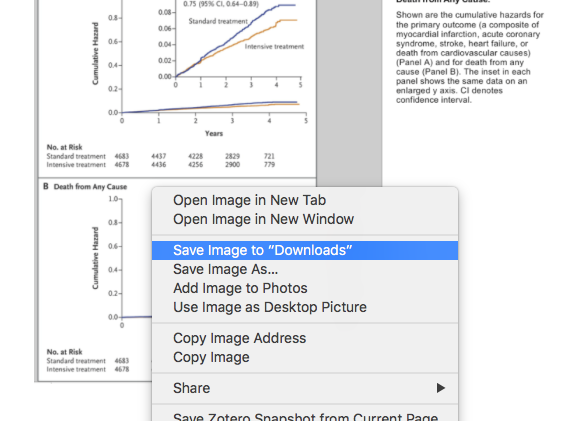565x421 pixels.
Task: Click the value 4437 in risk table
Action: pyautogui.click(x=159, y=156)
